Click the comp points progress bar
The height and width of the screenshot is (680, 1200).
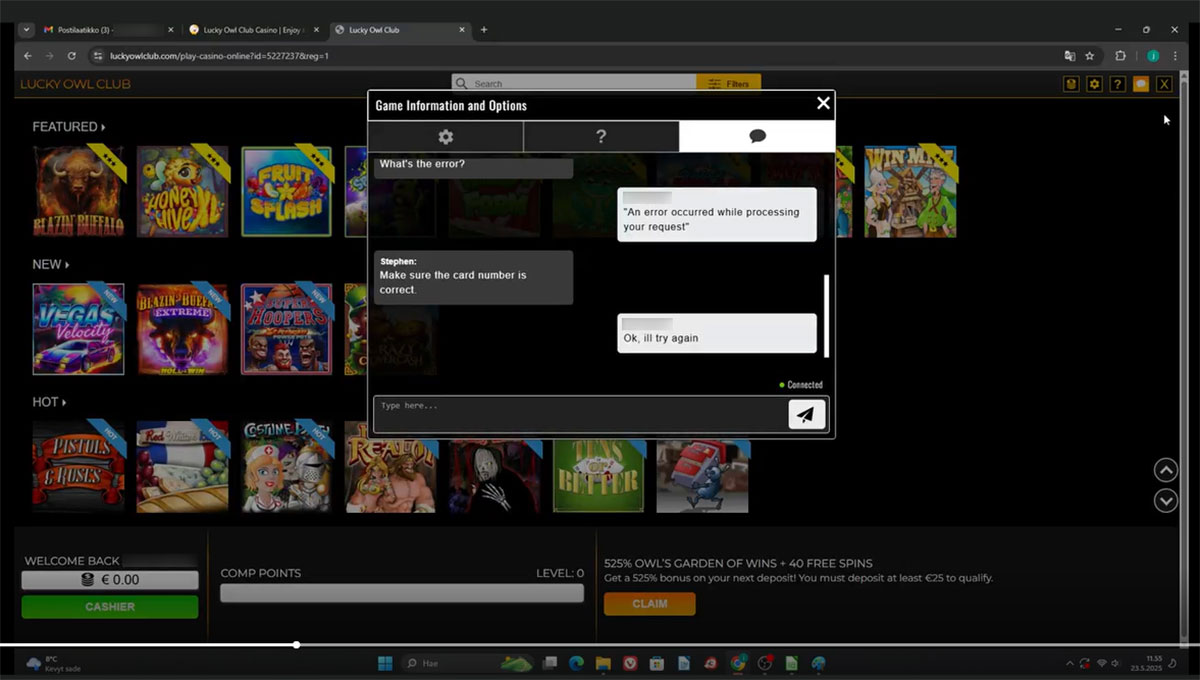[402, 593]
